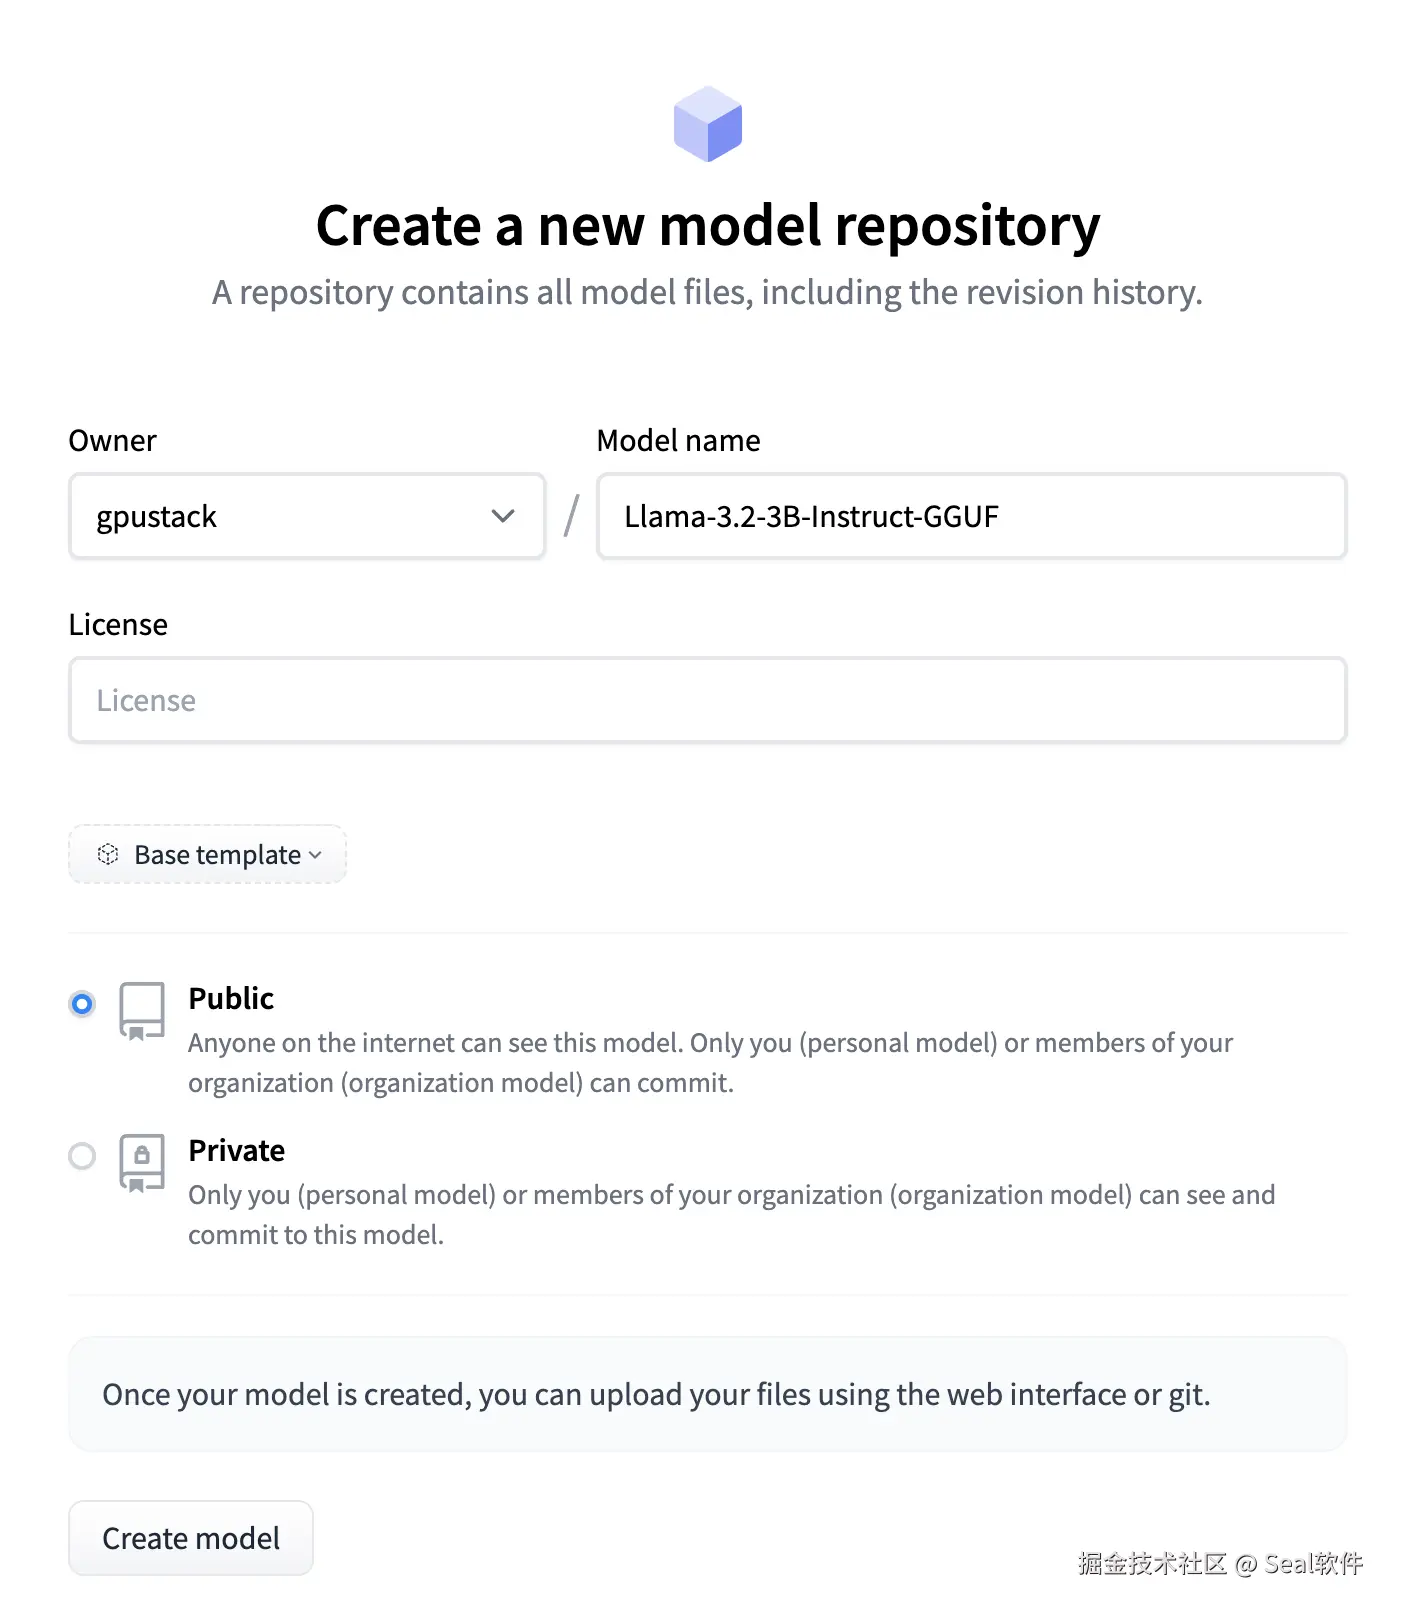Viewport: 1402px width, 1616px height.
Task: Select the Private visibility radio button
Action: pos(82,1156)
